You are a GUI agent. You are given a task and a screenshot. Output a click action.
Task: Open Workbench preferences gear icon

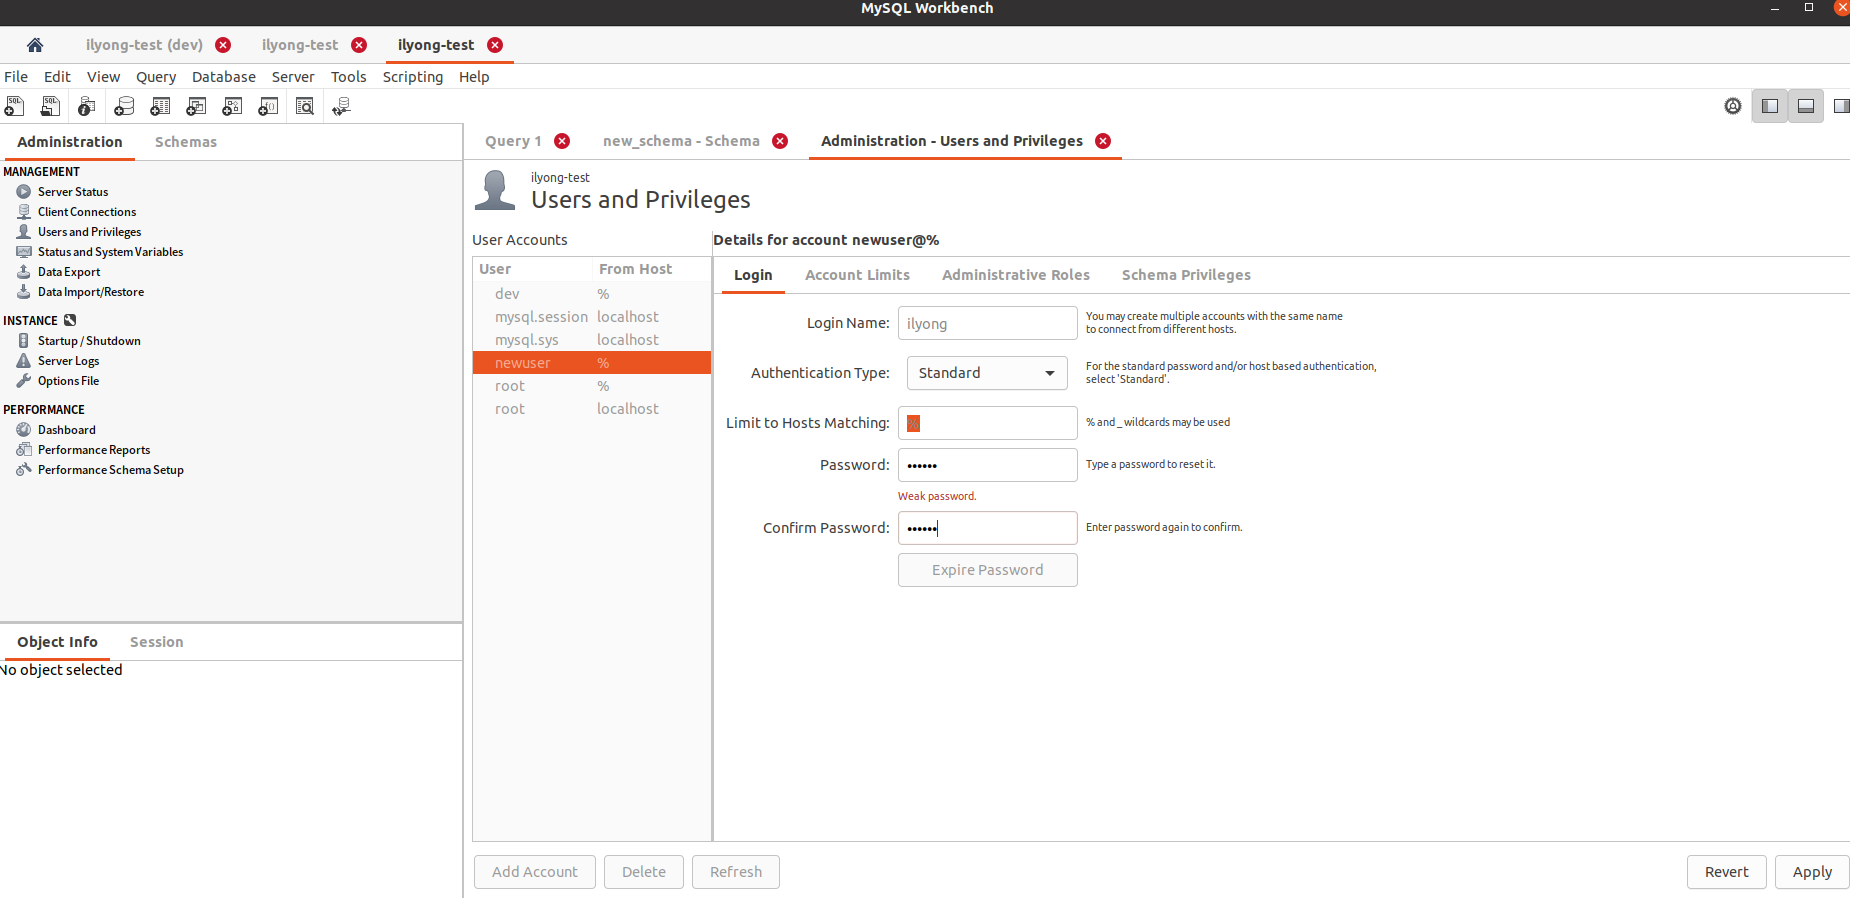coord(1733,106)
